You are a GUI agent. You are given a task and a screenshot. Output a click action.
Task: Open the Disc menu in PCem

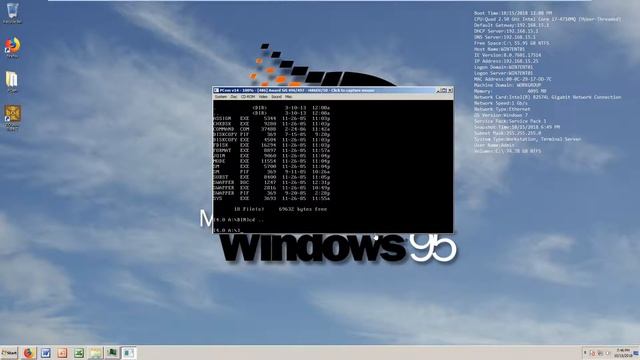pyautogui.click(x=233, y=97)
